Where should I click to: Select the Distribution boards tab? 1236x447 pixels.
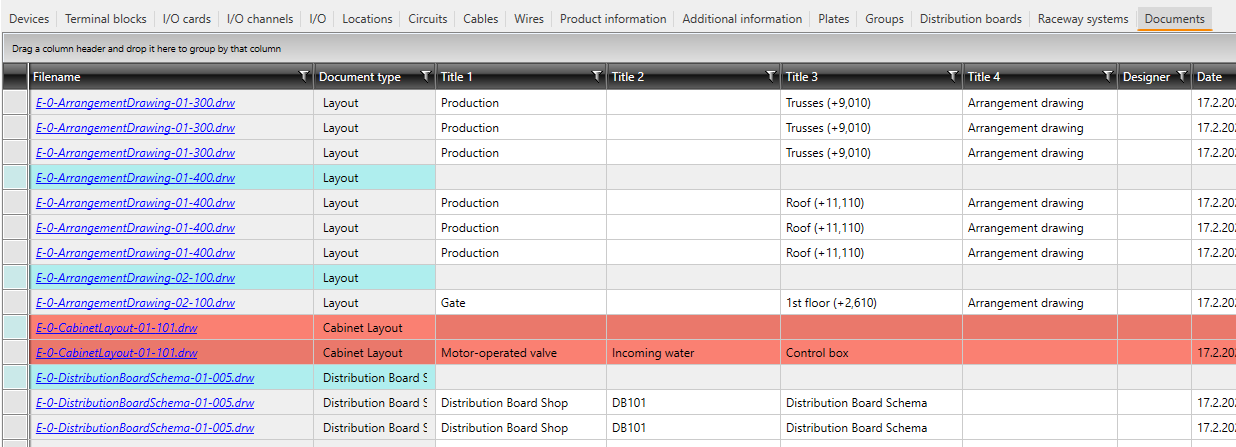pos(970,19)
